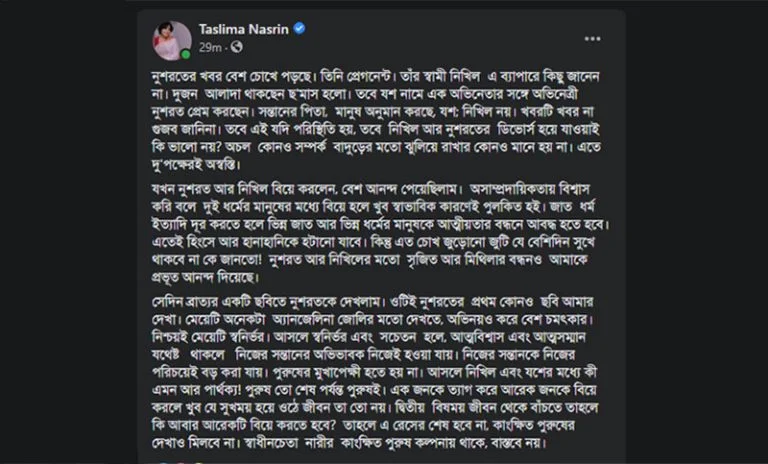The height and width of the screenshot is (464, 768).
Task: Open the three-dots post options menu
Action: click(x=592, y=39)
